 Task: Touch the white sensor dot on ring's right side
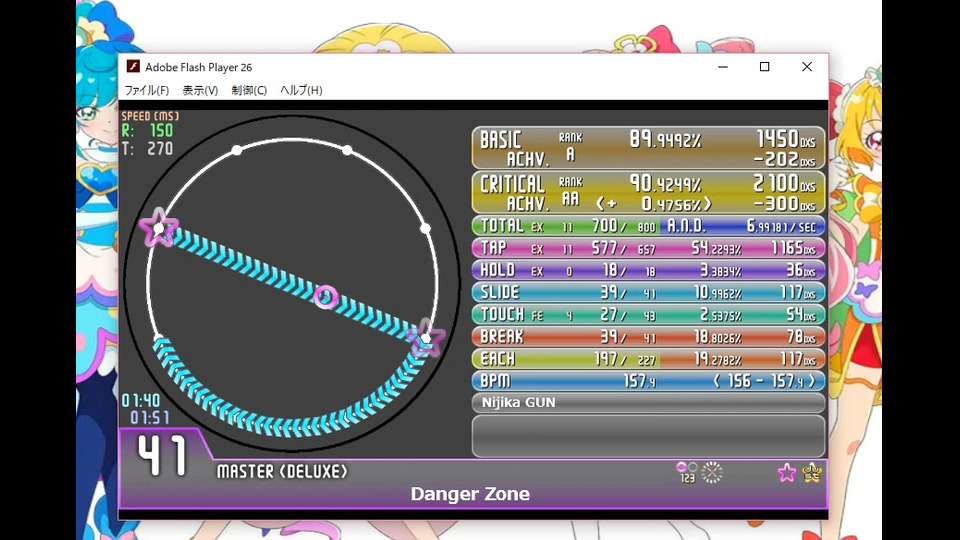tap(426, 228)
